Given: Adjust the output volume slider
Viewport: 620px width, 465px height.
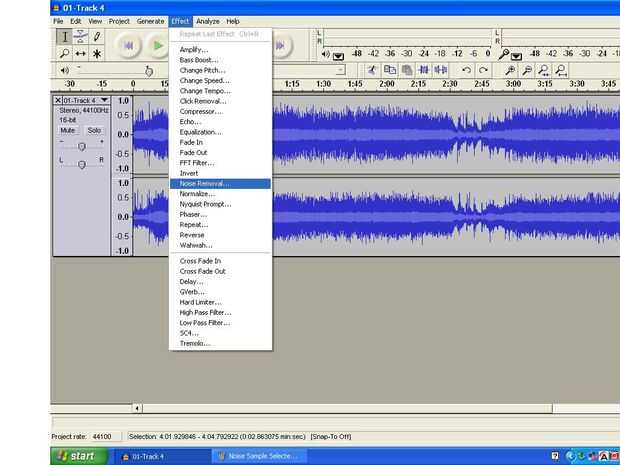Looking at the screenshot, I should coord(149,71).
